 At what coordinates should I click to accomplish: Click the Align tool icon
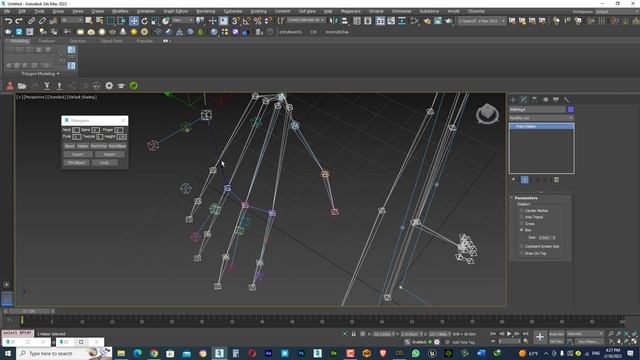pos(344,21)
